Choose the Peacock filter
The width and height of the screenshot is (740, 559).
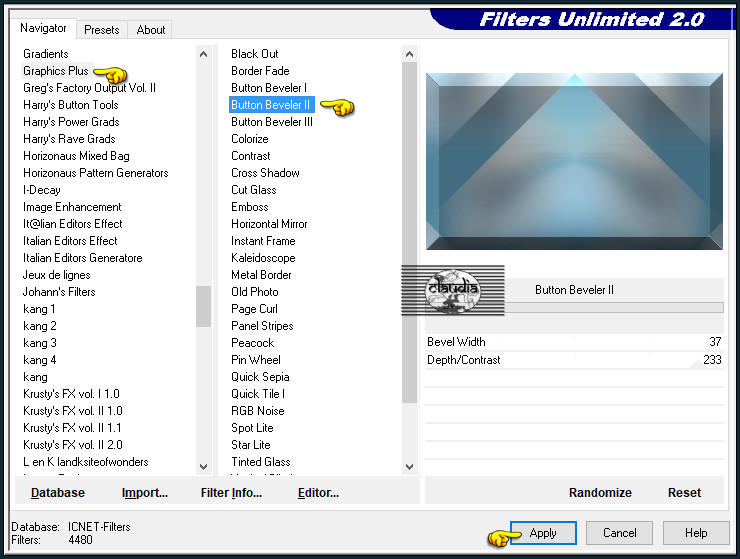coord(252,343)
